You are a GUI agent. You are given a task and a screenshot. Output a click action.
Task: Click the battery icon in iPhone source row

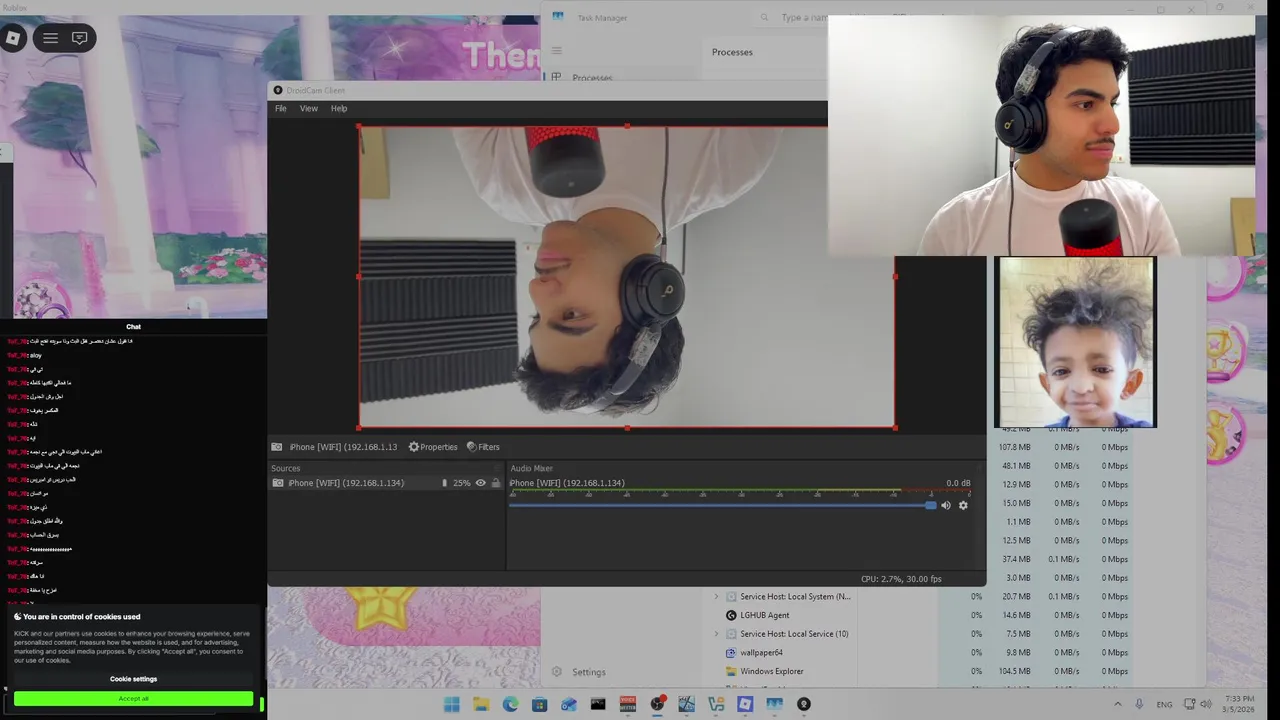444,483
